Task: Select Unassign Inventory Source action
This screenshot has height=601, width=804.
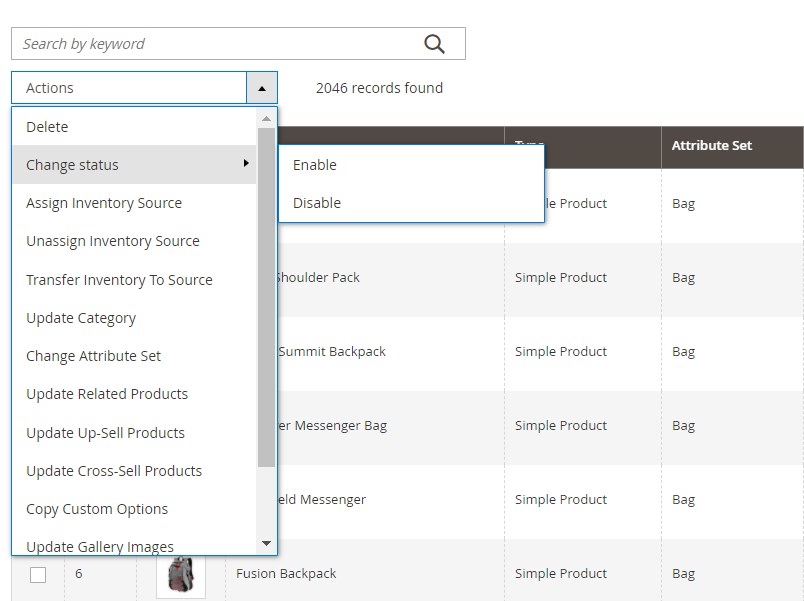Action: coord(113,241)
